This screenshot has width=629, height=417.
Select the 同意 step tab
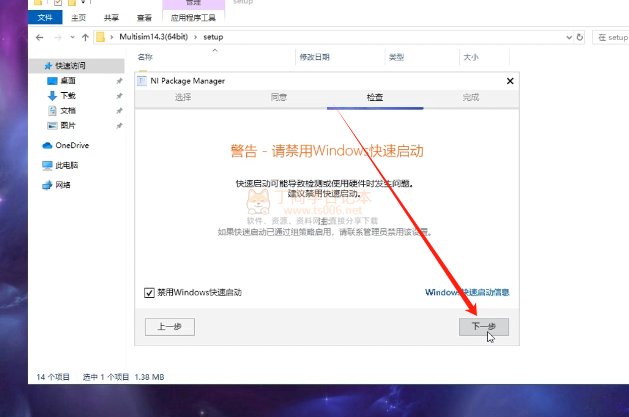click(279, 97)
